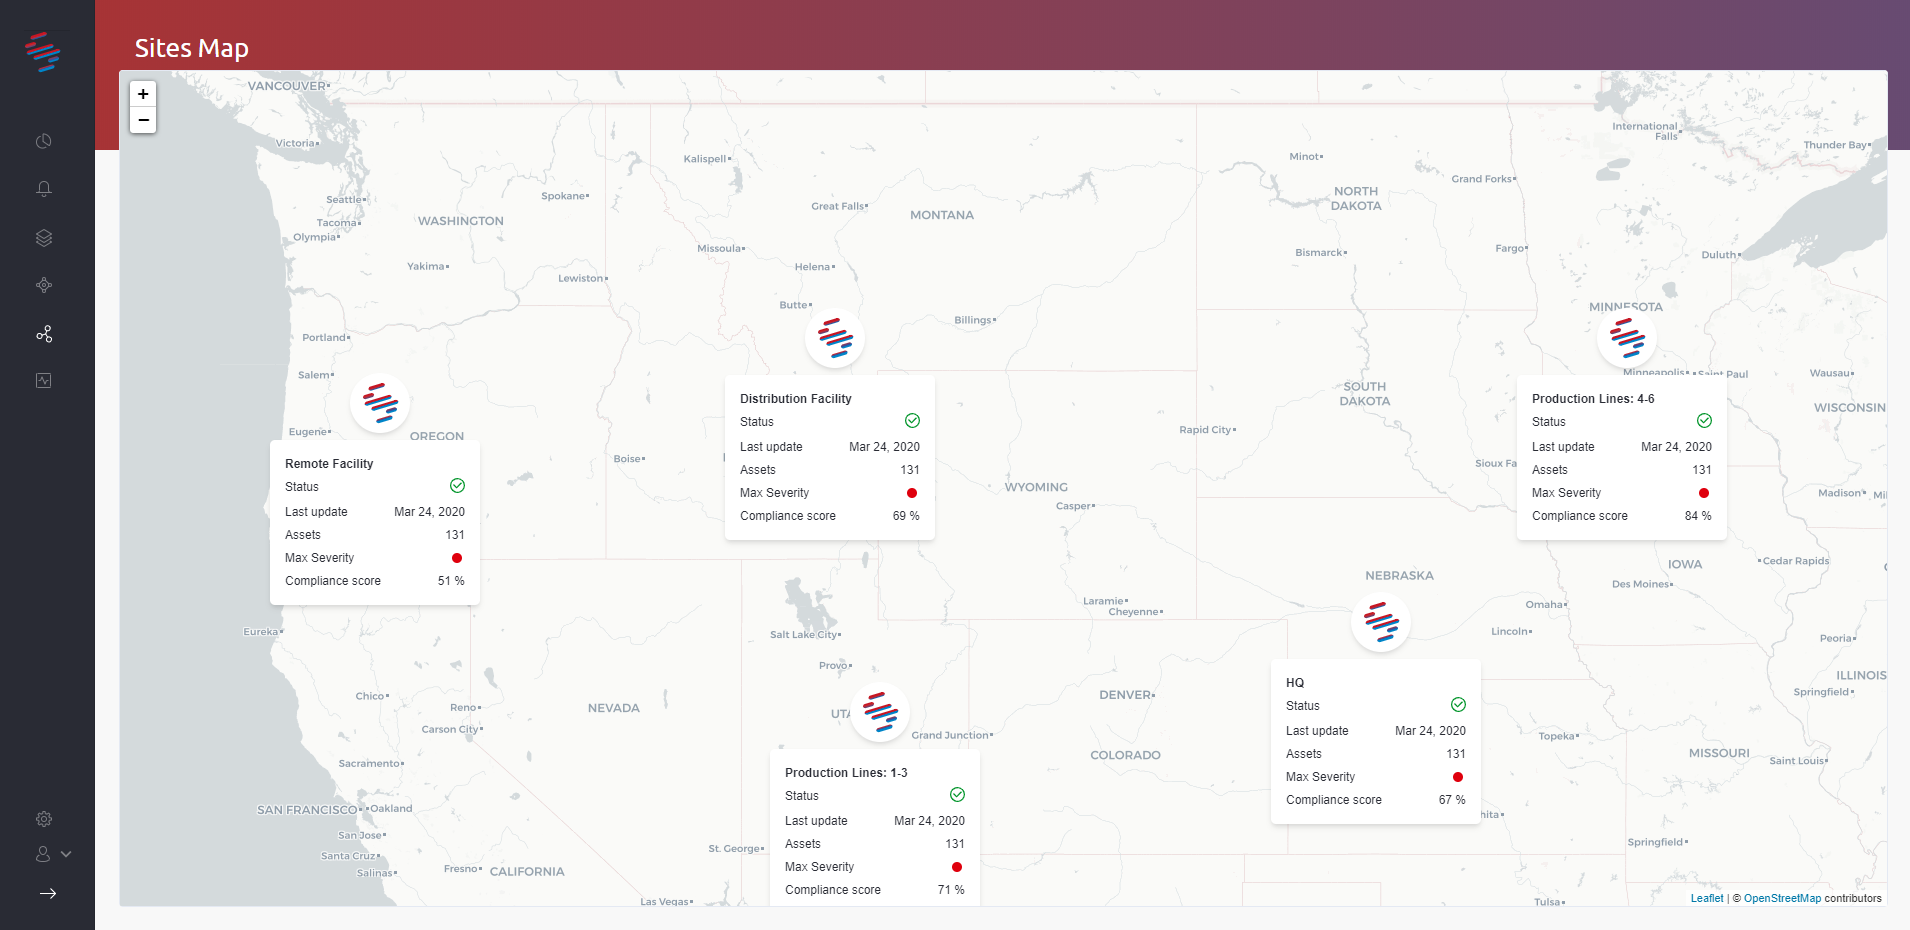Open the Leaflet attribution link

(1707, 898)
